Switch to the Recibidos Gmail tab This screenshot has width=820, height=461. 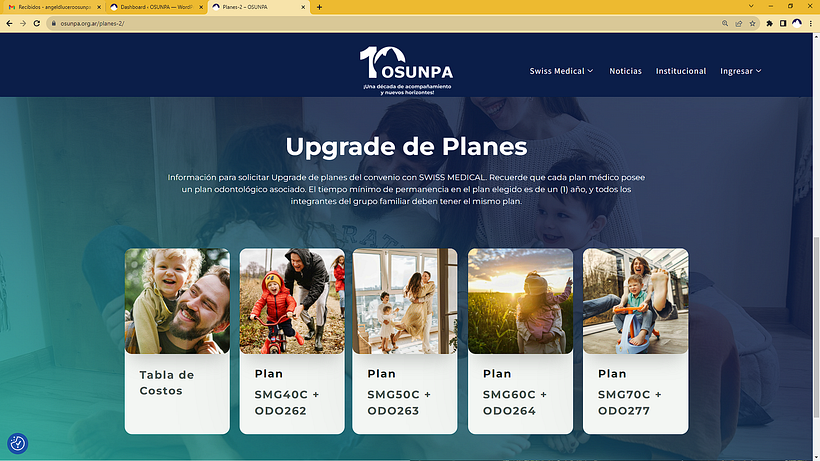point(54,7)
